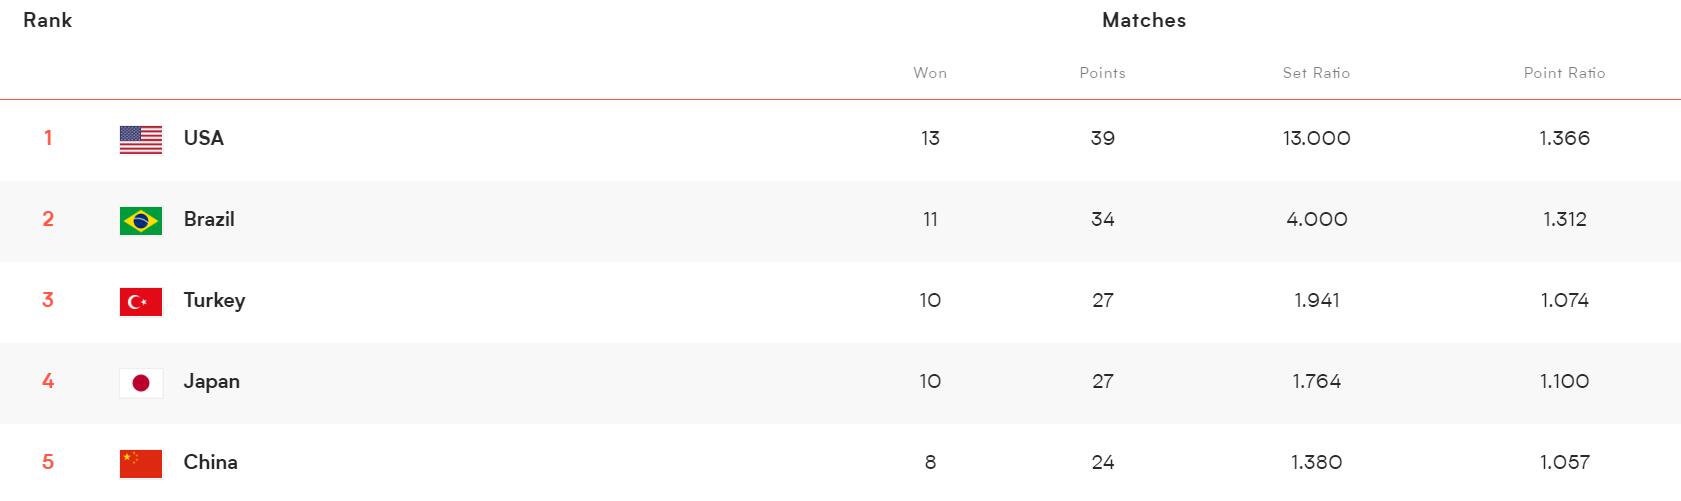Click the Japan flag icon
Image resolution: width=1681 pixels, height=501 pixels.
point(140,382)
